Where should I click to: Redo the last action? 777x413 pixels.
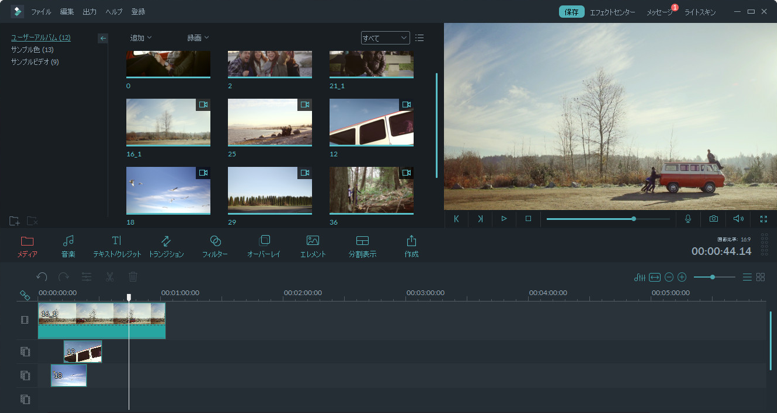(x=63, y=277)
